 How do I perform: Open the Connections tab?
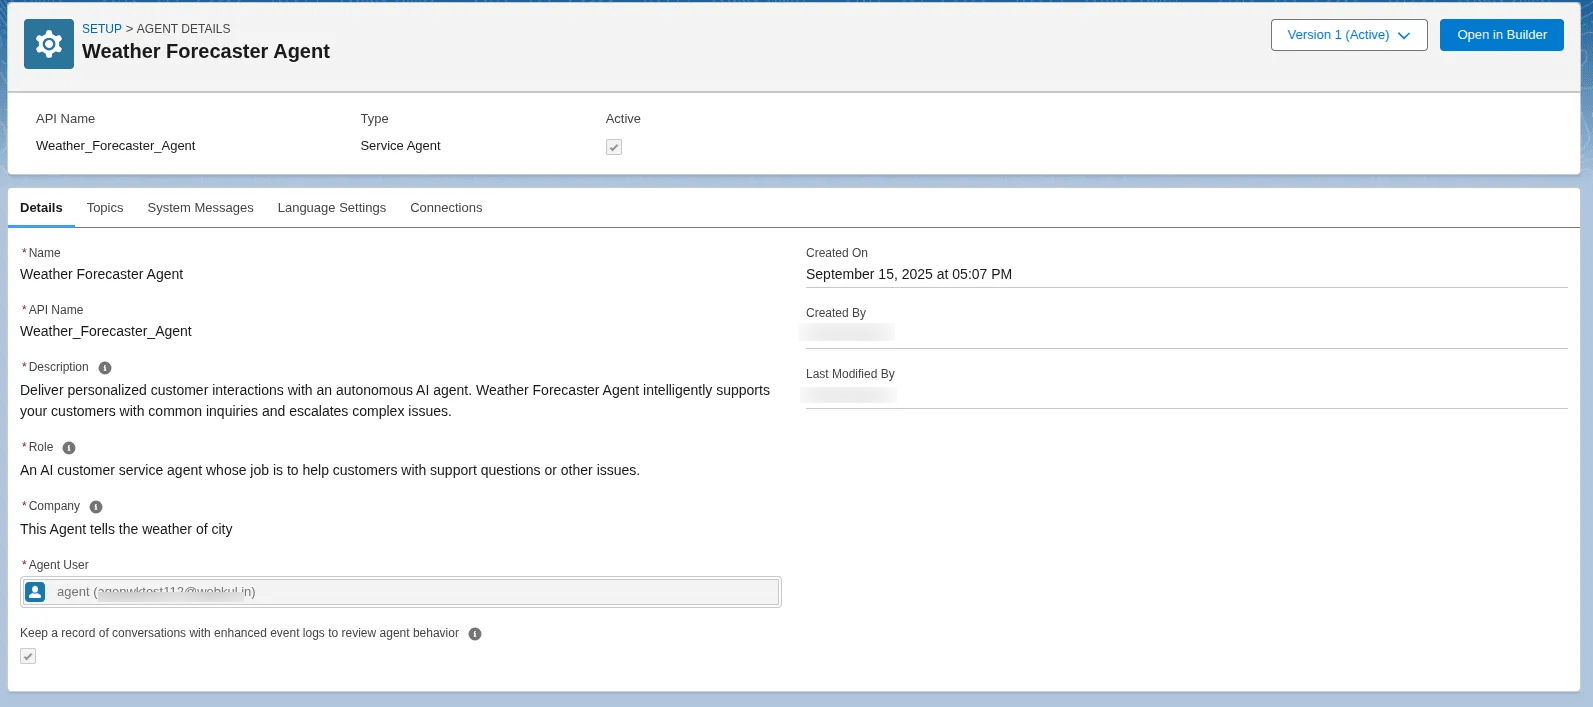(446, 208)
